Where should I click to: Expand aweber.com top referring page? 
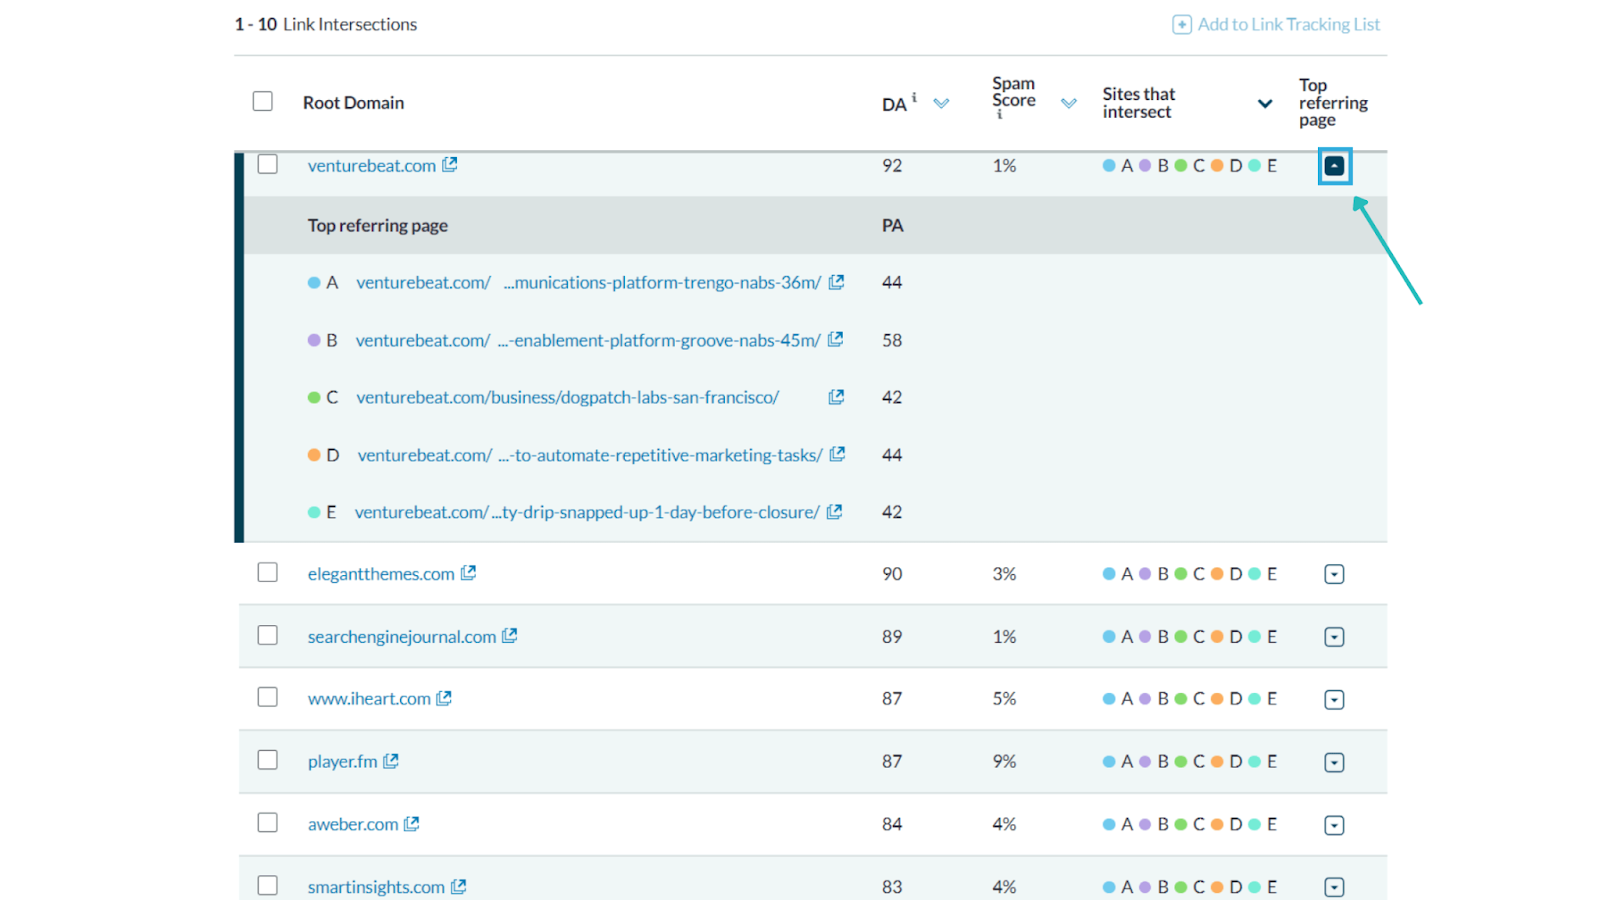coord(1334,825)
